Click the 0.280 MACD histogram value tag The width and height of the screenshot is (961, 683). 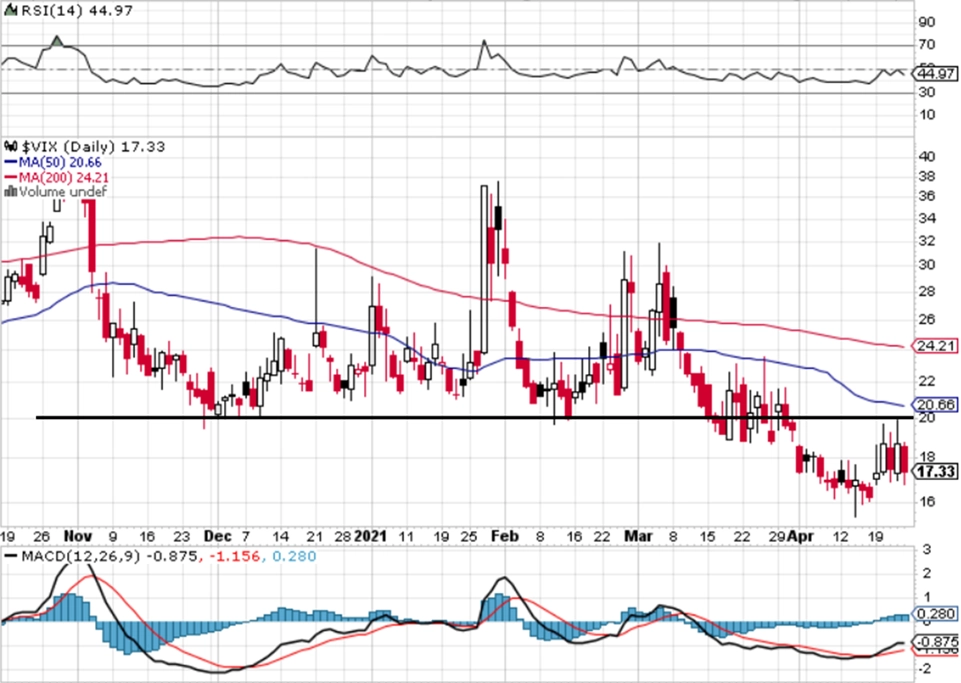coord(935,614)
